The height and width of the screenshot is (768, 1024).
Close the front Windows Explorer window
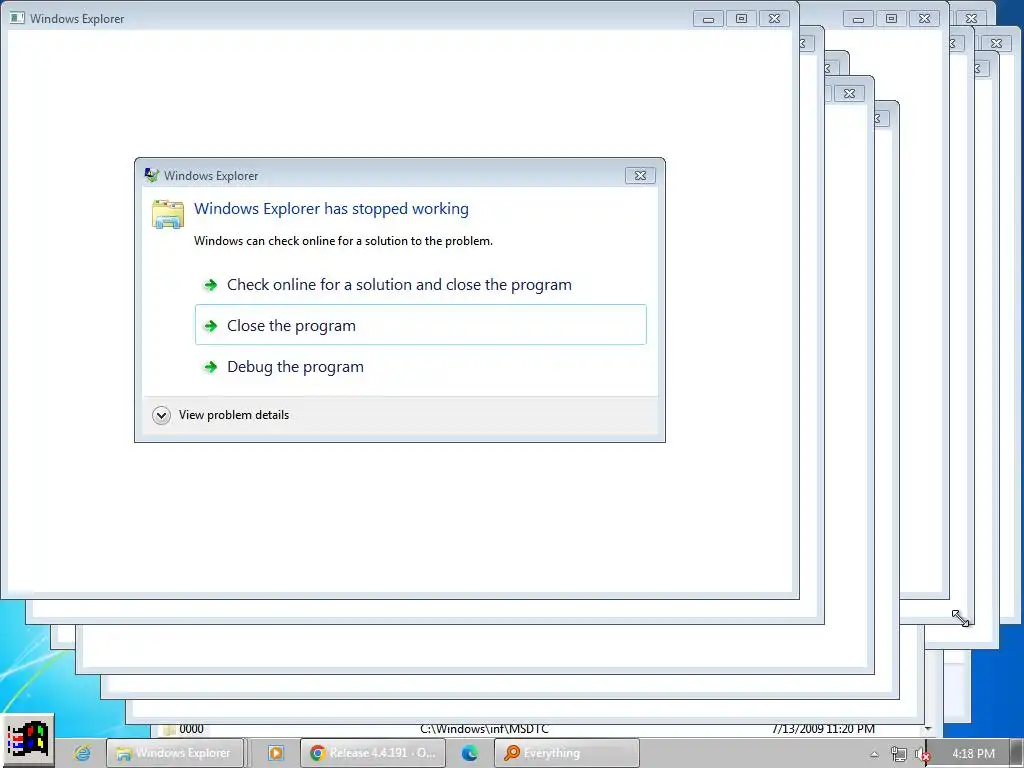point(775,19)
